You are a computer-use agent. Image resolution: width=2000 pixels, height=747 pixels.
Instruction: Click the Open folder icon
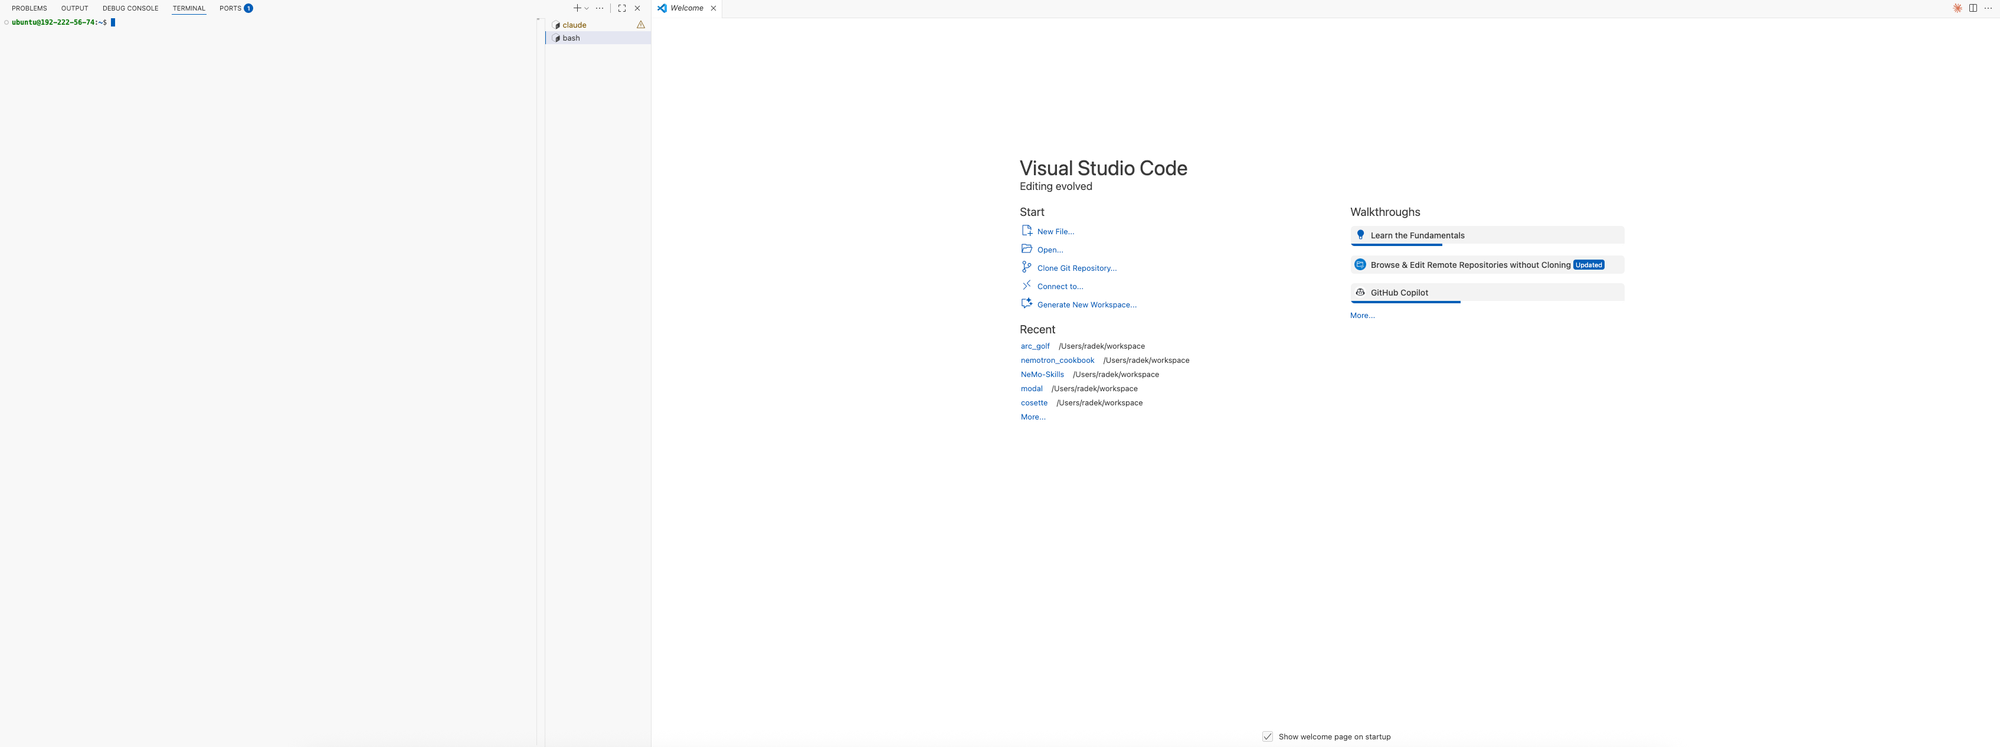(1026, 249)
